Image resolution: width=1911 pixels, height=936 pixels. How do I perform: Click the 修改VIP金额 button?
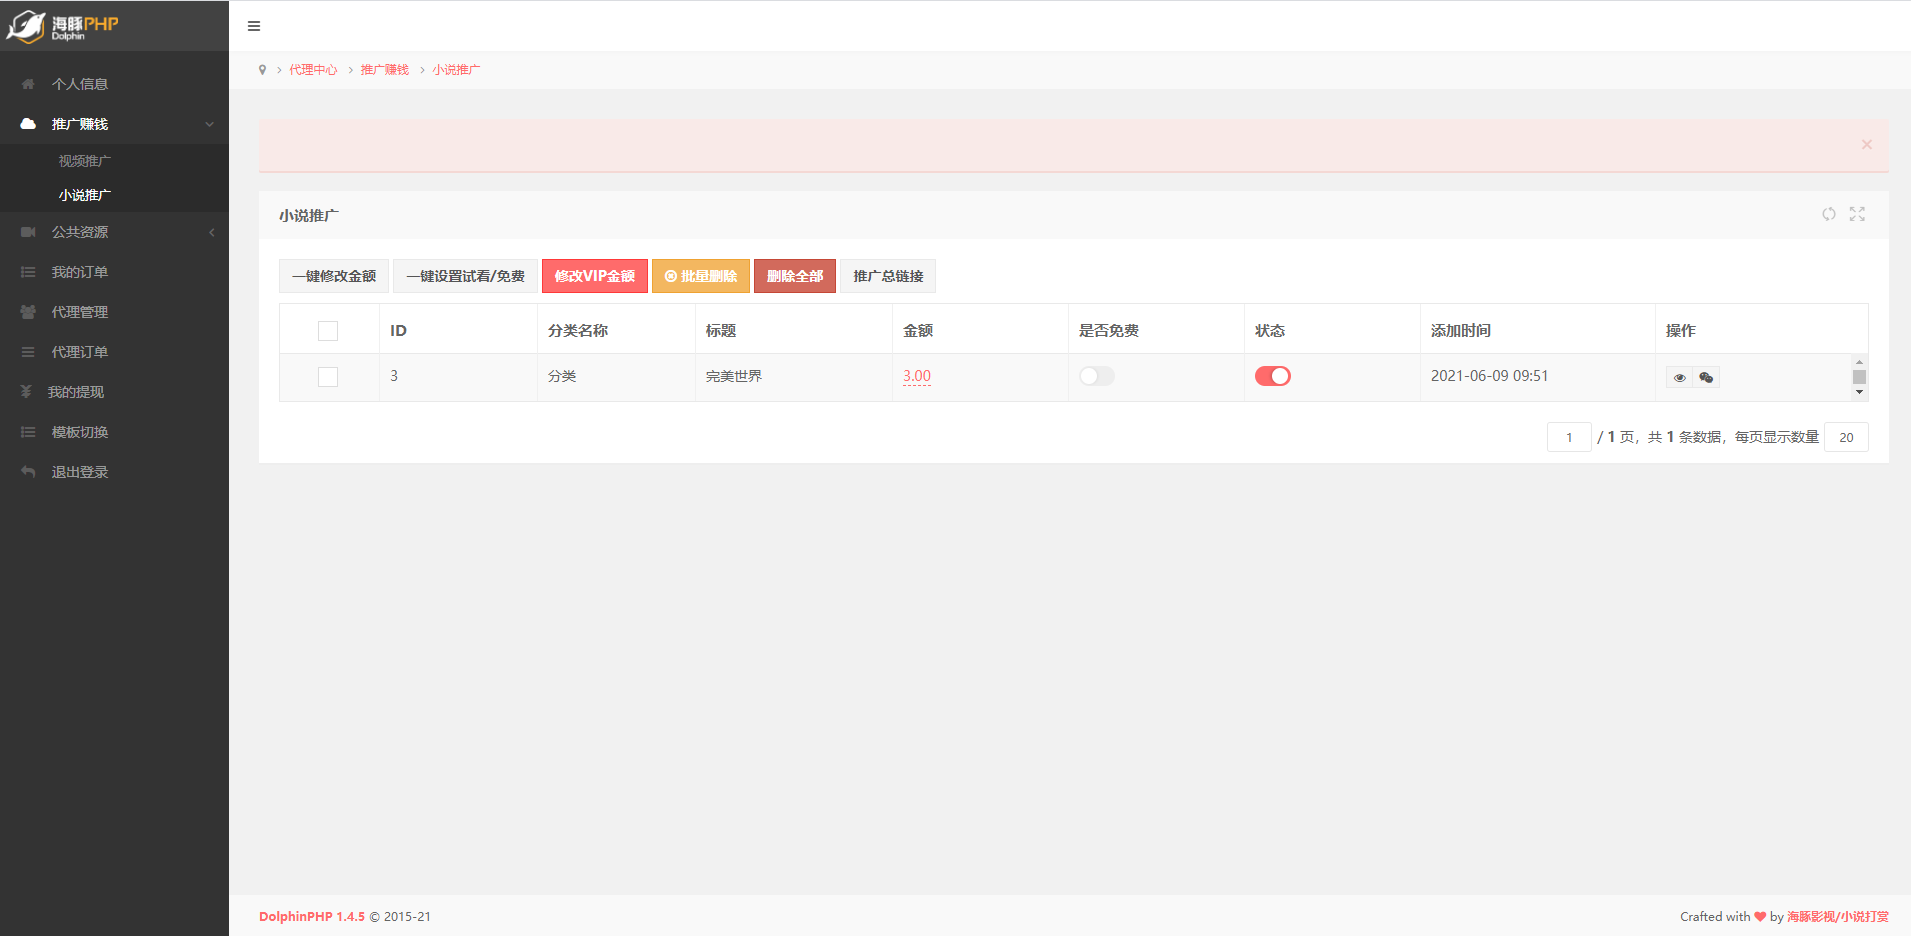tap(594, 276)
